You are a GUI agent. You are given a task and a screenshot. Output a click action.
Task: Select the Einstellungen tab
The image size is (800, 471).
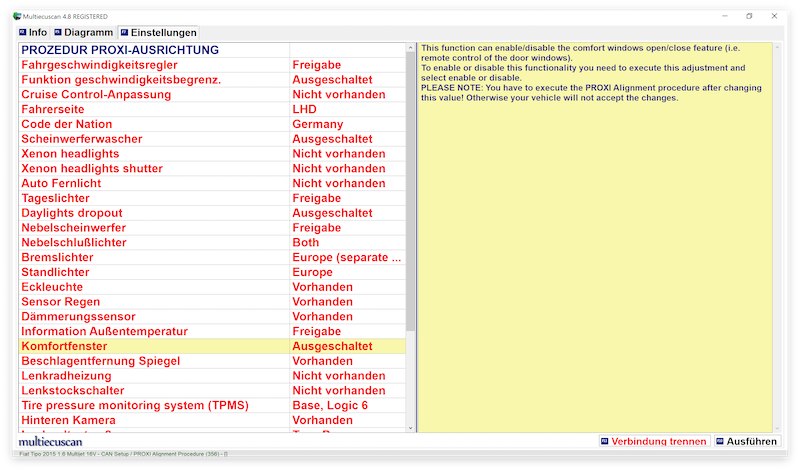pyautogui.click(x=157, y=33)
